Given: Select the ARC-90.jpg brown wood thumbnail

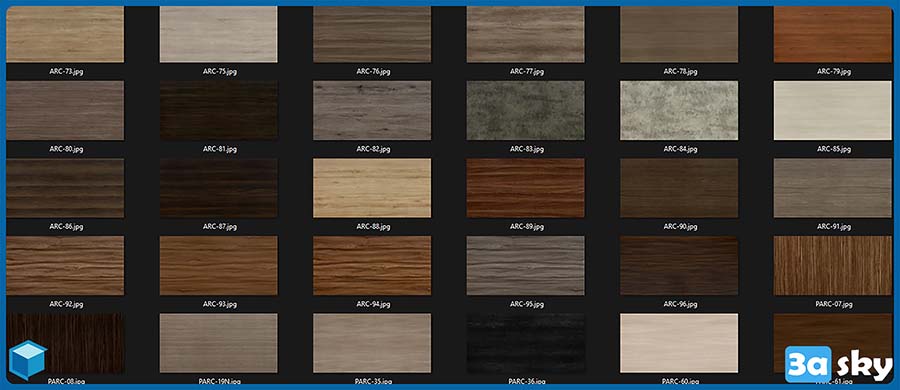Looking at the screenshot, I should pos(679,188).
